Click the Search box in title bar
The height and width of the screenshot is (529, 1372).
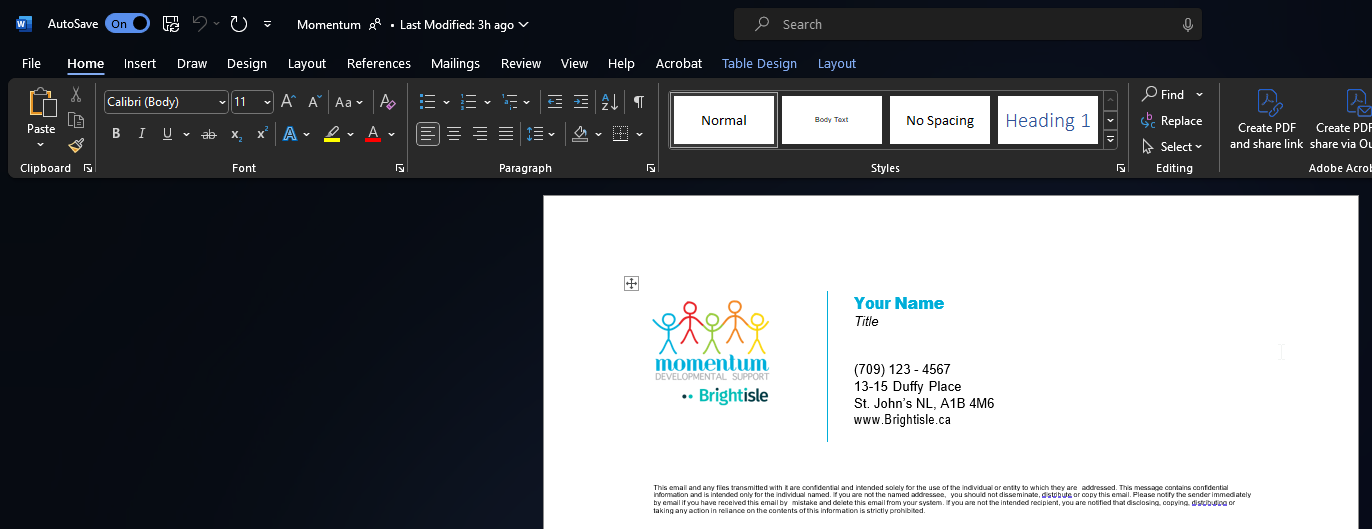coord(967,24)
